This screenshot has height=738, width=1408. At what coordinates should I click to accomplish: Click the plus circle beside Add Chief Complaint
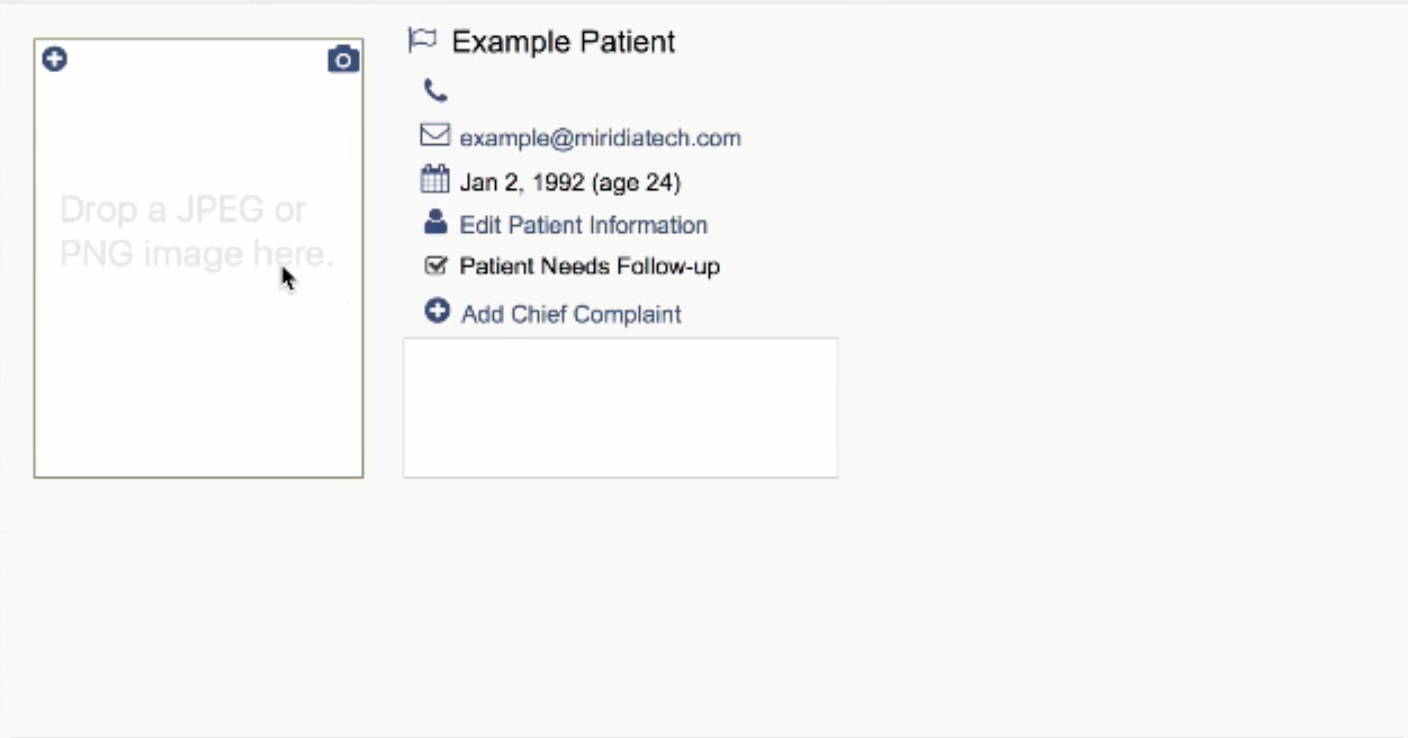pyautogui.click(x=437, y=311)
